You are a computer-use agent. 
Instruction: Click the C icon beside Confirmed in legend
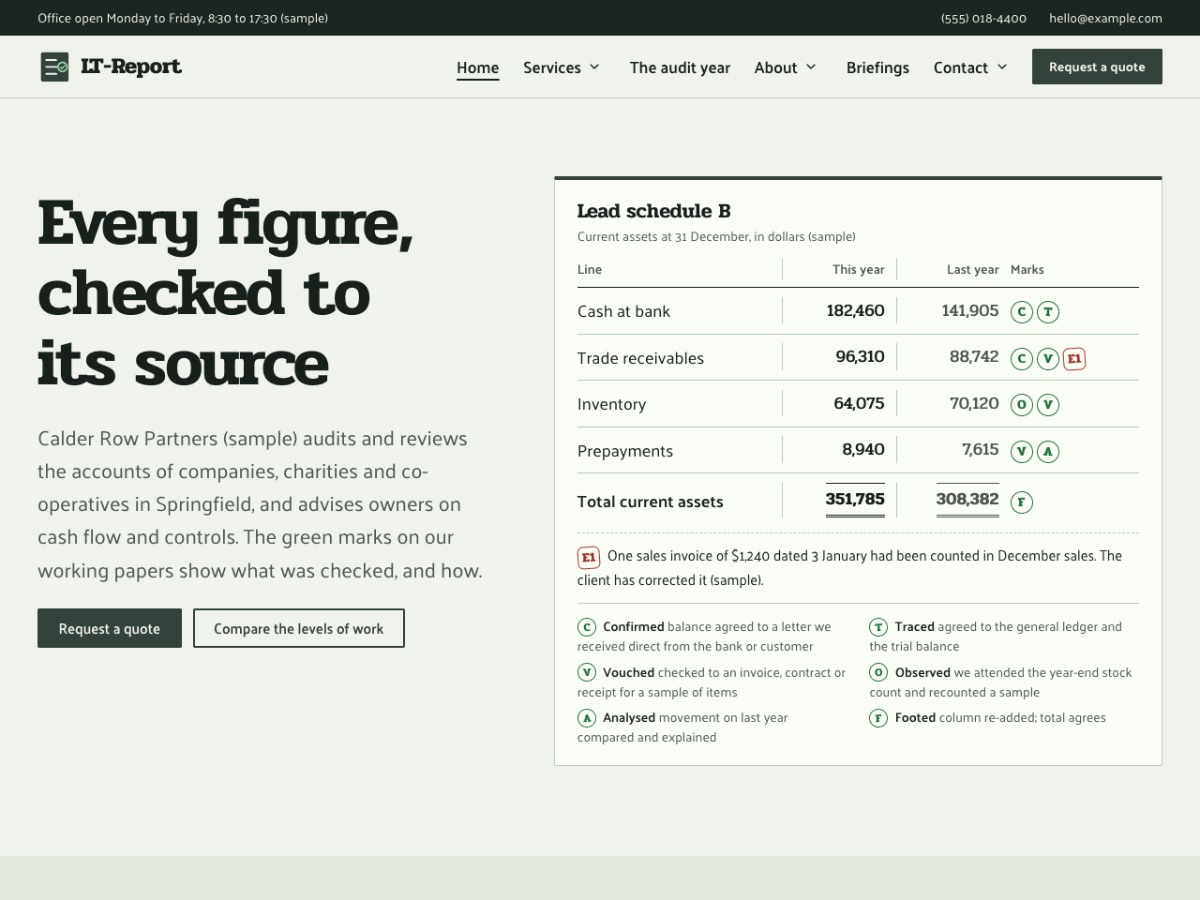(x=587, y=627)
